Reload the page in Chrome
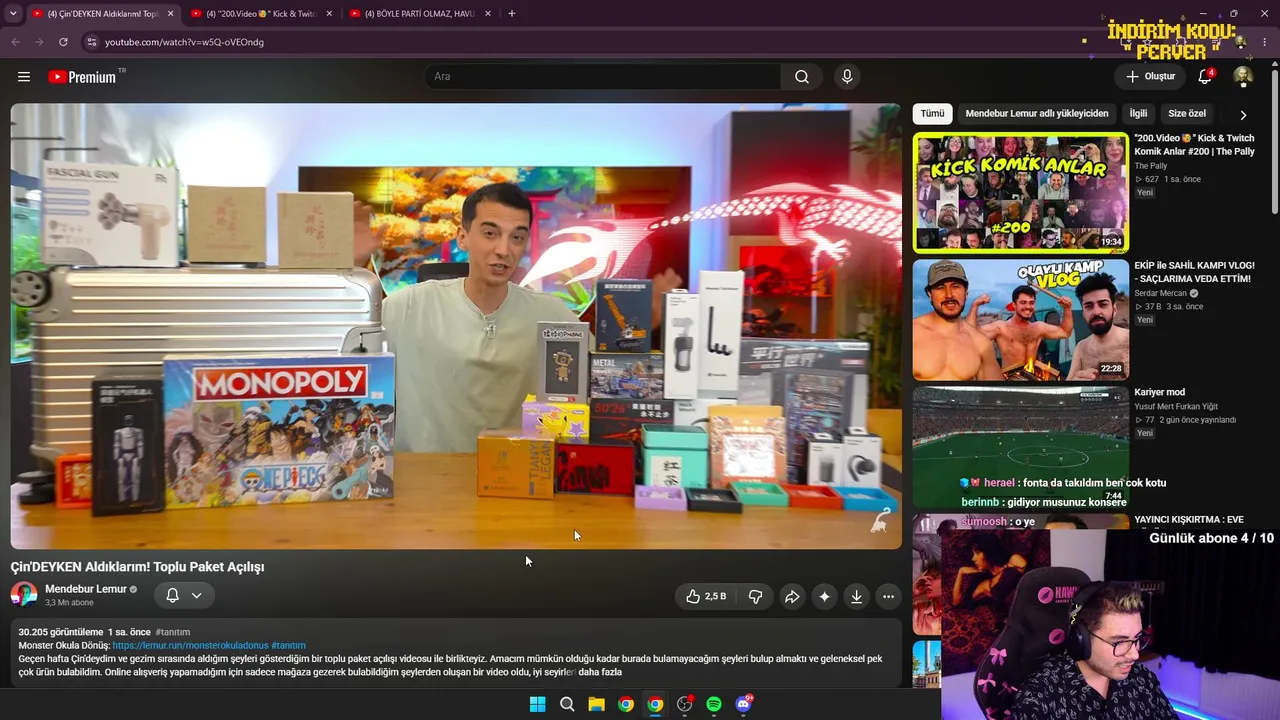The image size is (1280, 720). 63,42
